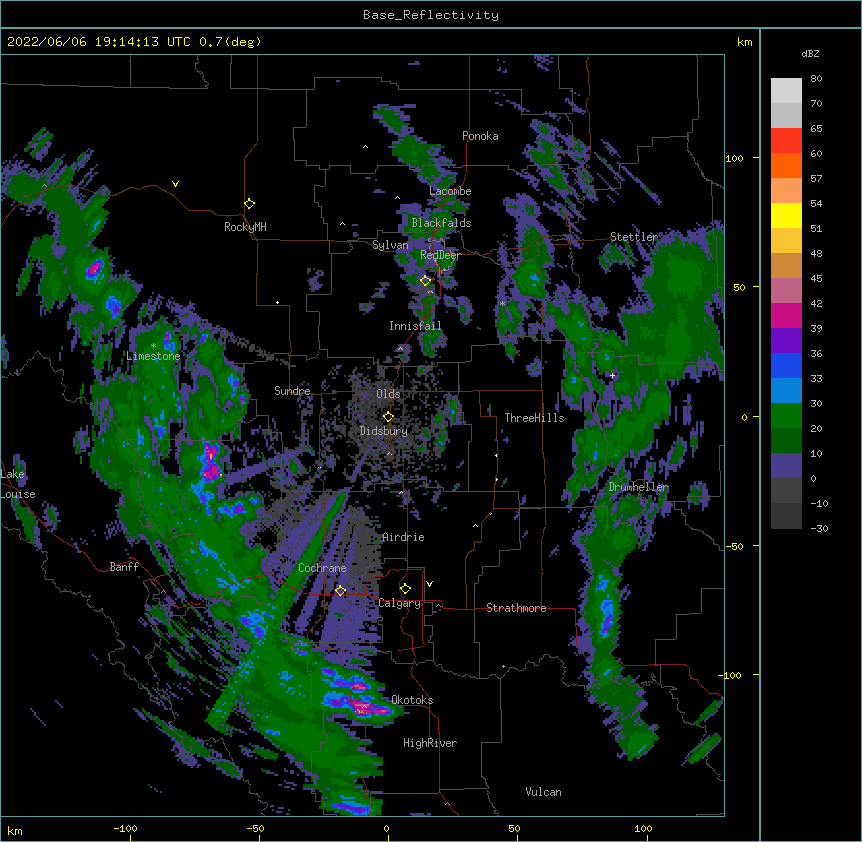Viewport: 862px width, 842px height.
Task: Click the 80 dBZ legend value
Action: [x=816, y=79]
